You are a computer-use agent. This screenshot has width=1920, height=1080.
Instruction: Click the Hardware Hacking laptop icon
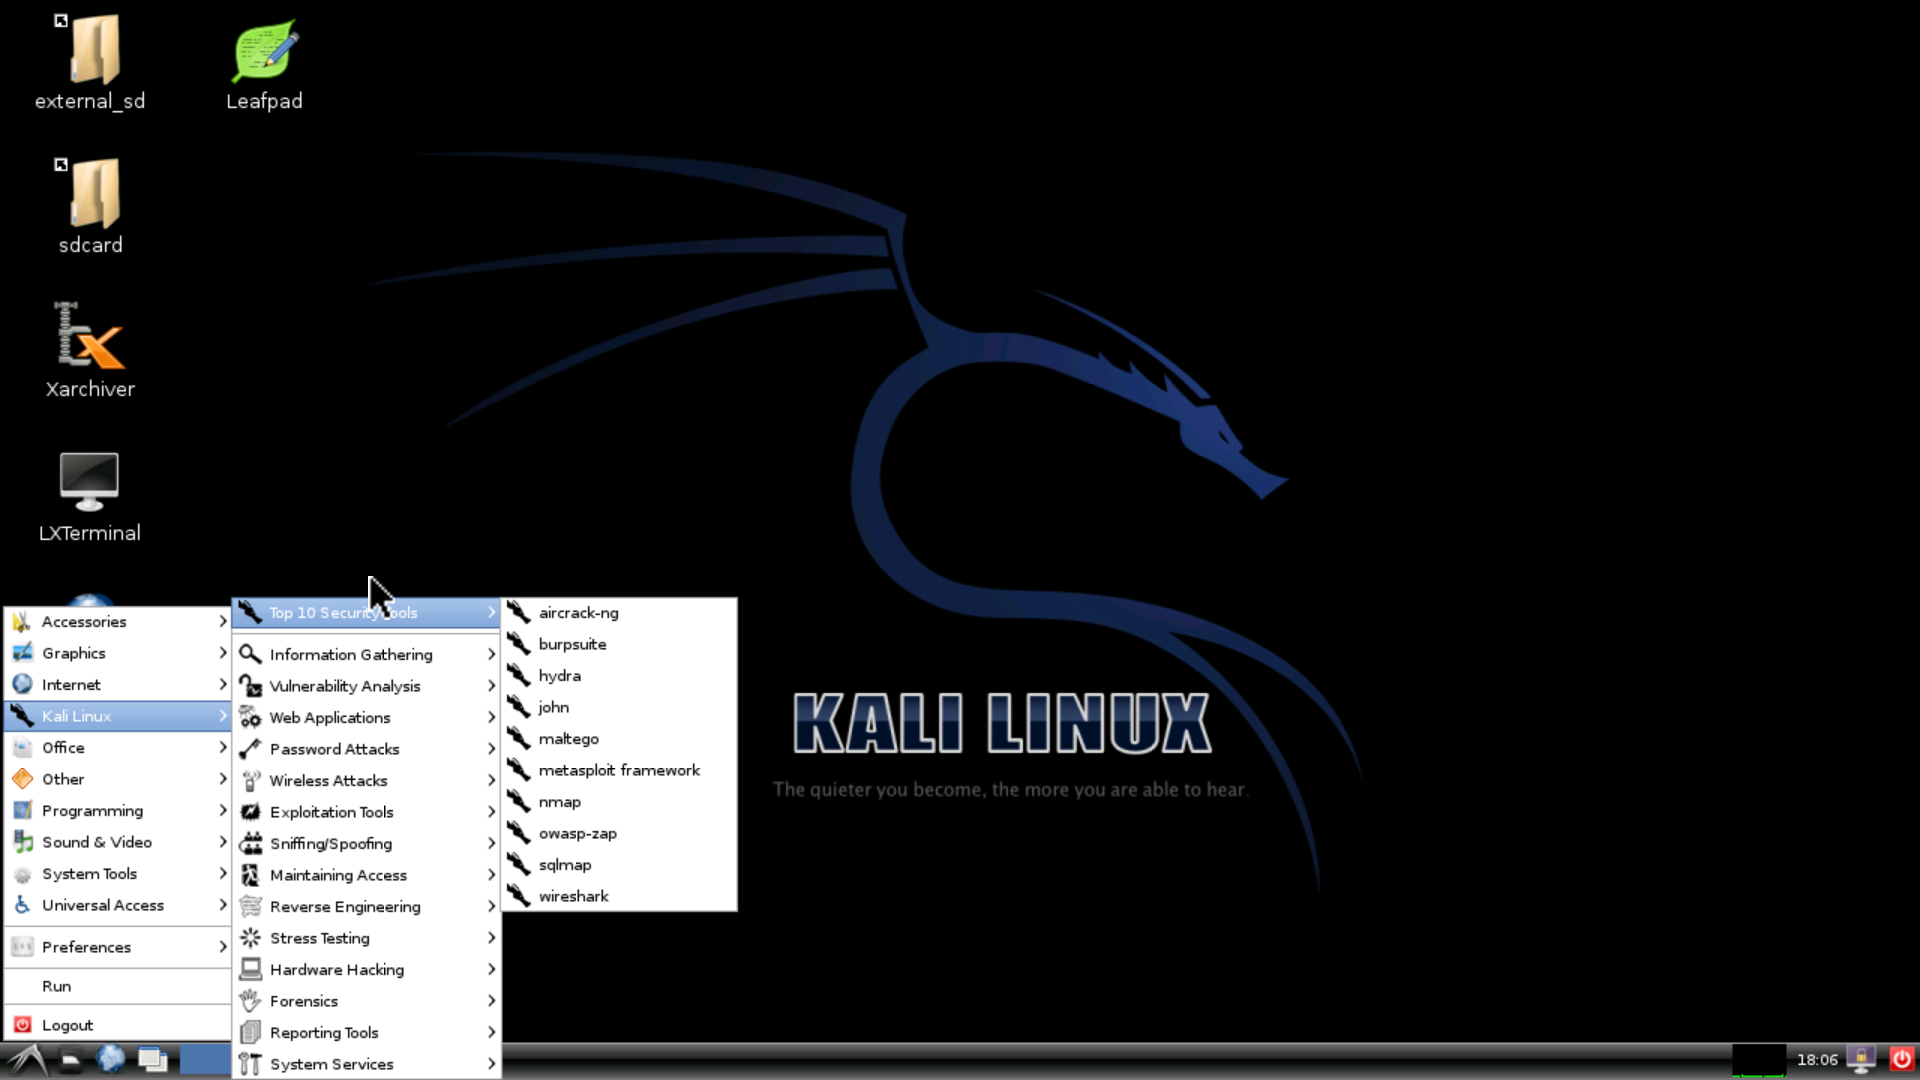[250, 969]
